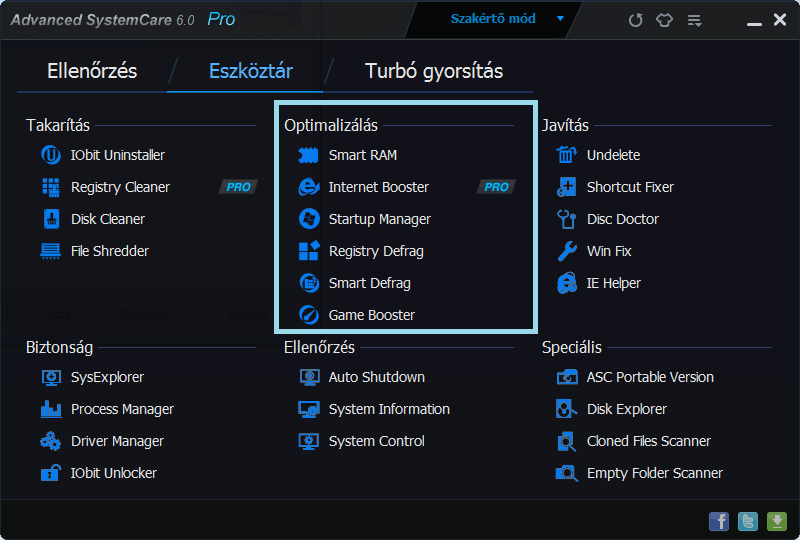Click the Disc Doctor stethoscope icon

click(x=566, y=219)
